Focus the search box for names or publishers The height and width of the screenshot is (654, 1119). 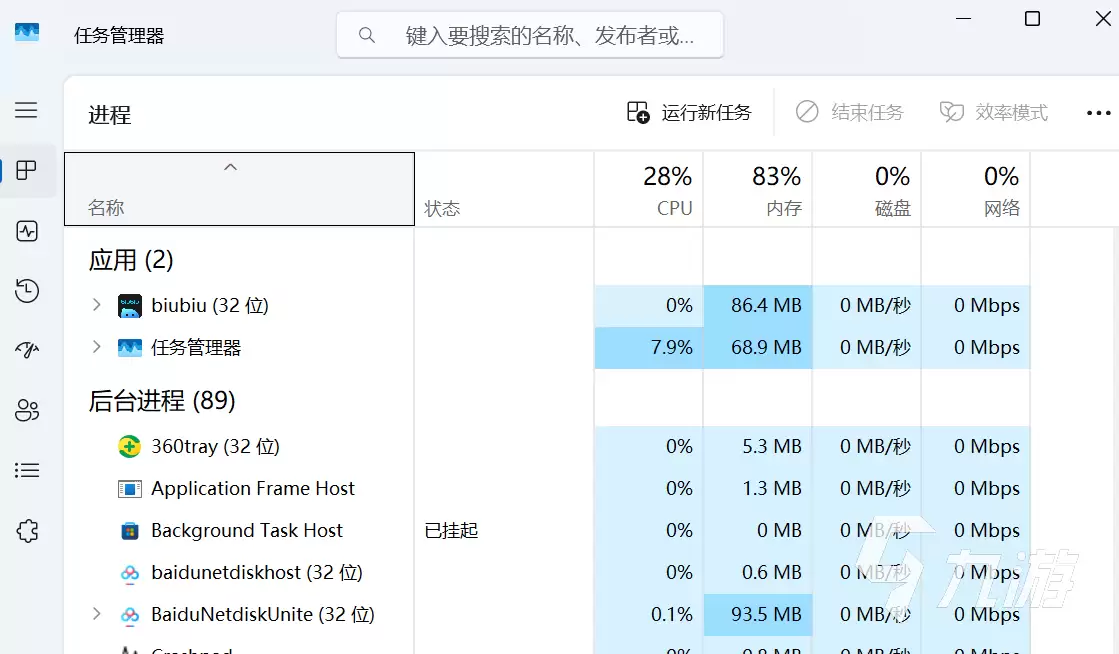[530, 34]
